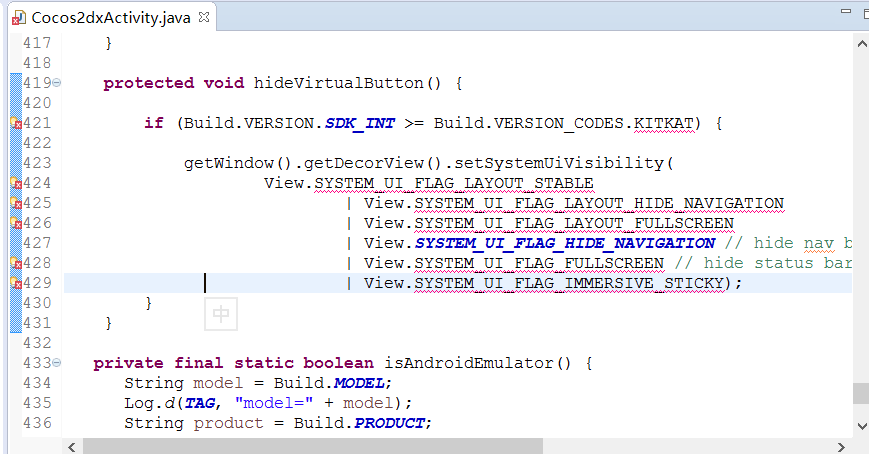The width and height of the screenshot is (869, 454).
Task: Click the horizontal scrollbar right arrow
Action: pyautogui.click(x=841, y=447)
